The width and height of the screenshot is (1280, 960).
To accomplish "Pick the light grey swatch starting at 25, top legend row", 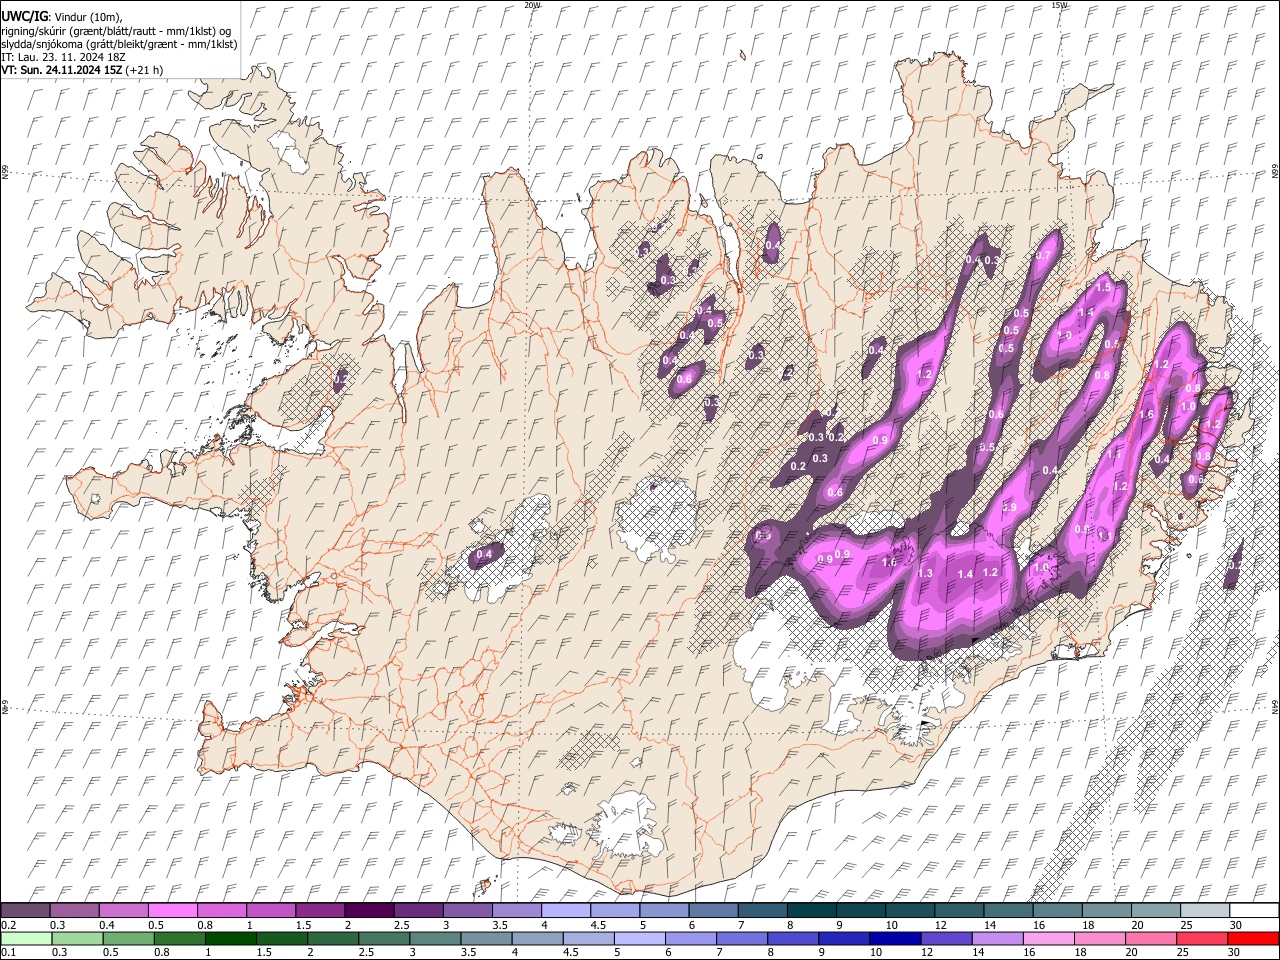I will point(1204,911).
